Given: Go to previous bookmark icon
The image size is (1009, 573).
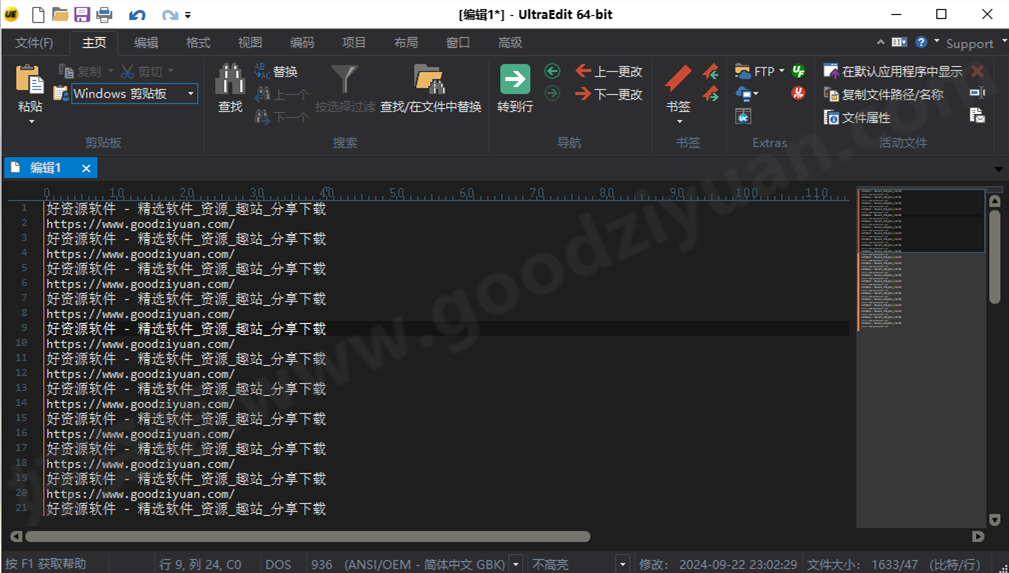Looking at the screenshot, I should [x=711, y=71].
